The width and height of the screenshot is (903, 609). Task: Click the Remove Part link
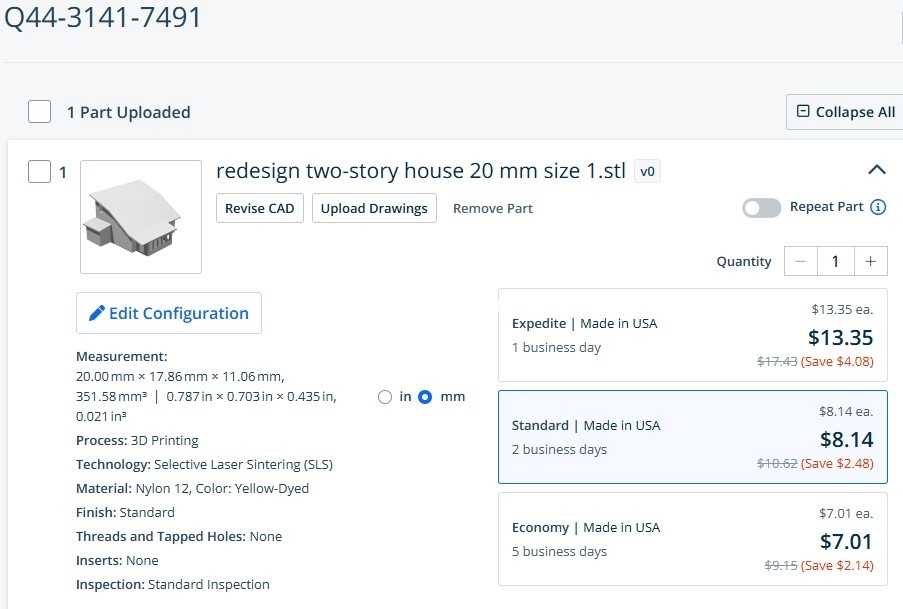(x=493, y=209)
